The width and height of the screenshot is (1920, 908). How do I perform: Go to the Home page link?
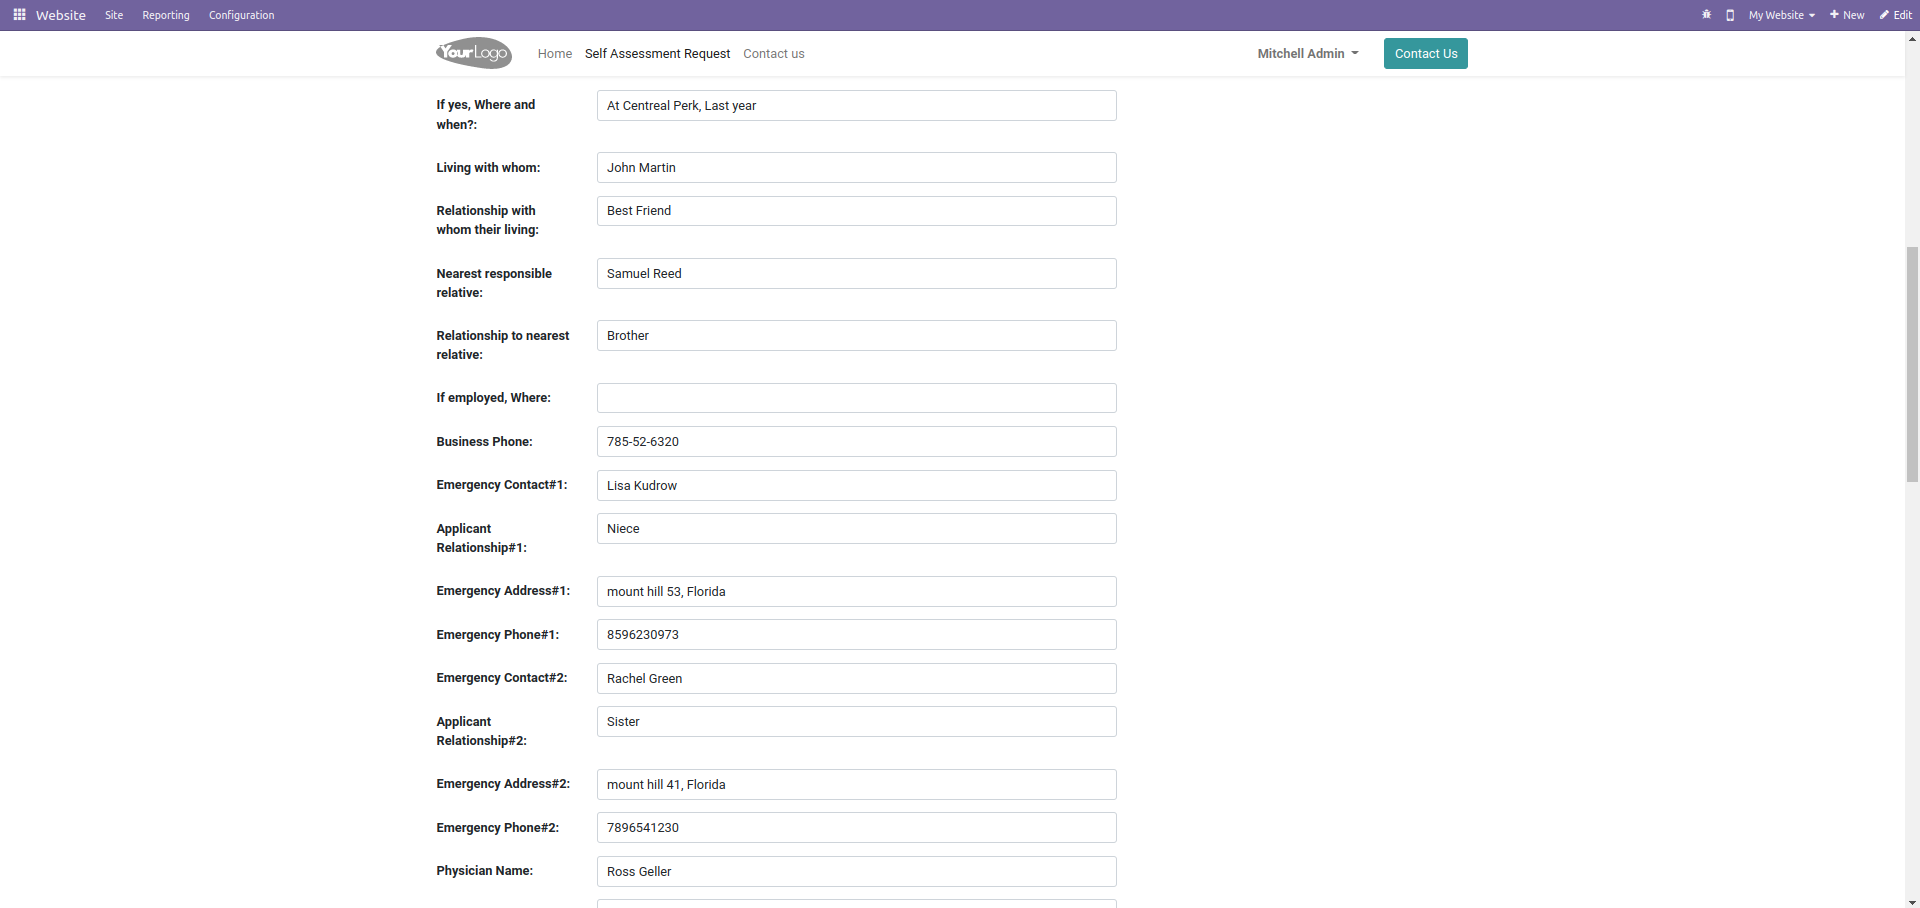pos(555,54)
